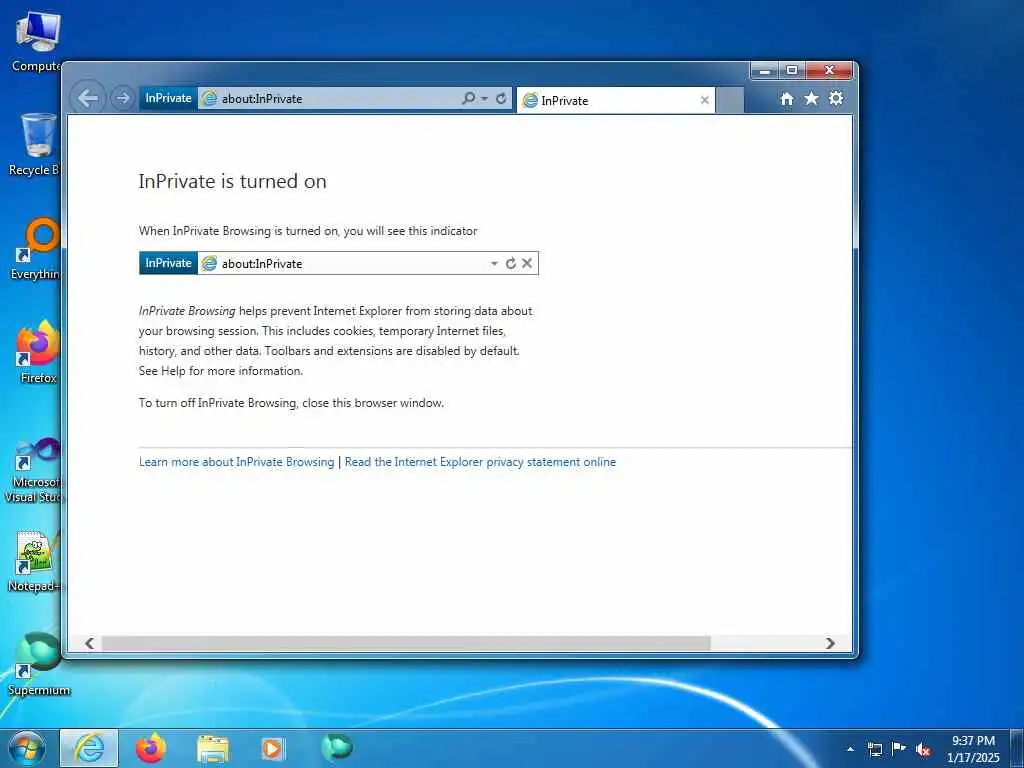
Task: Open Action Center flag in system tray
Action: tap(899, 748)
